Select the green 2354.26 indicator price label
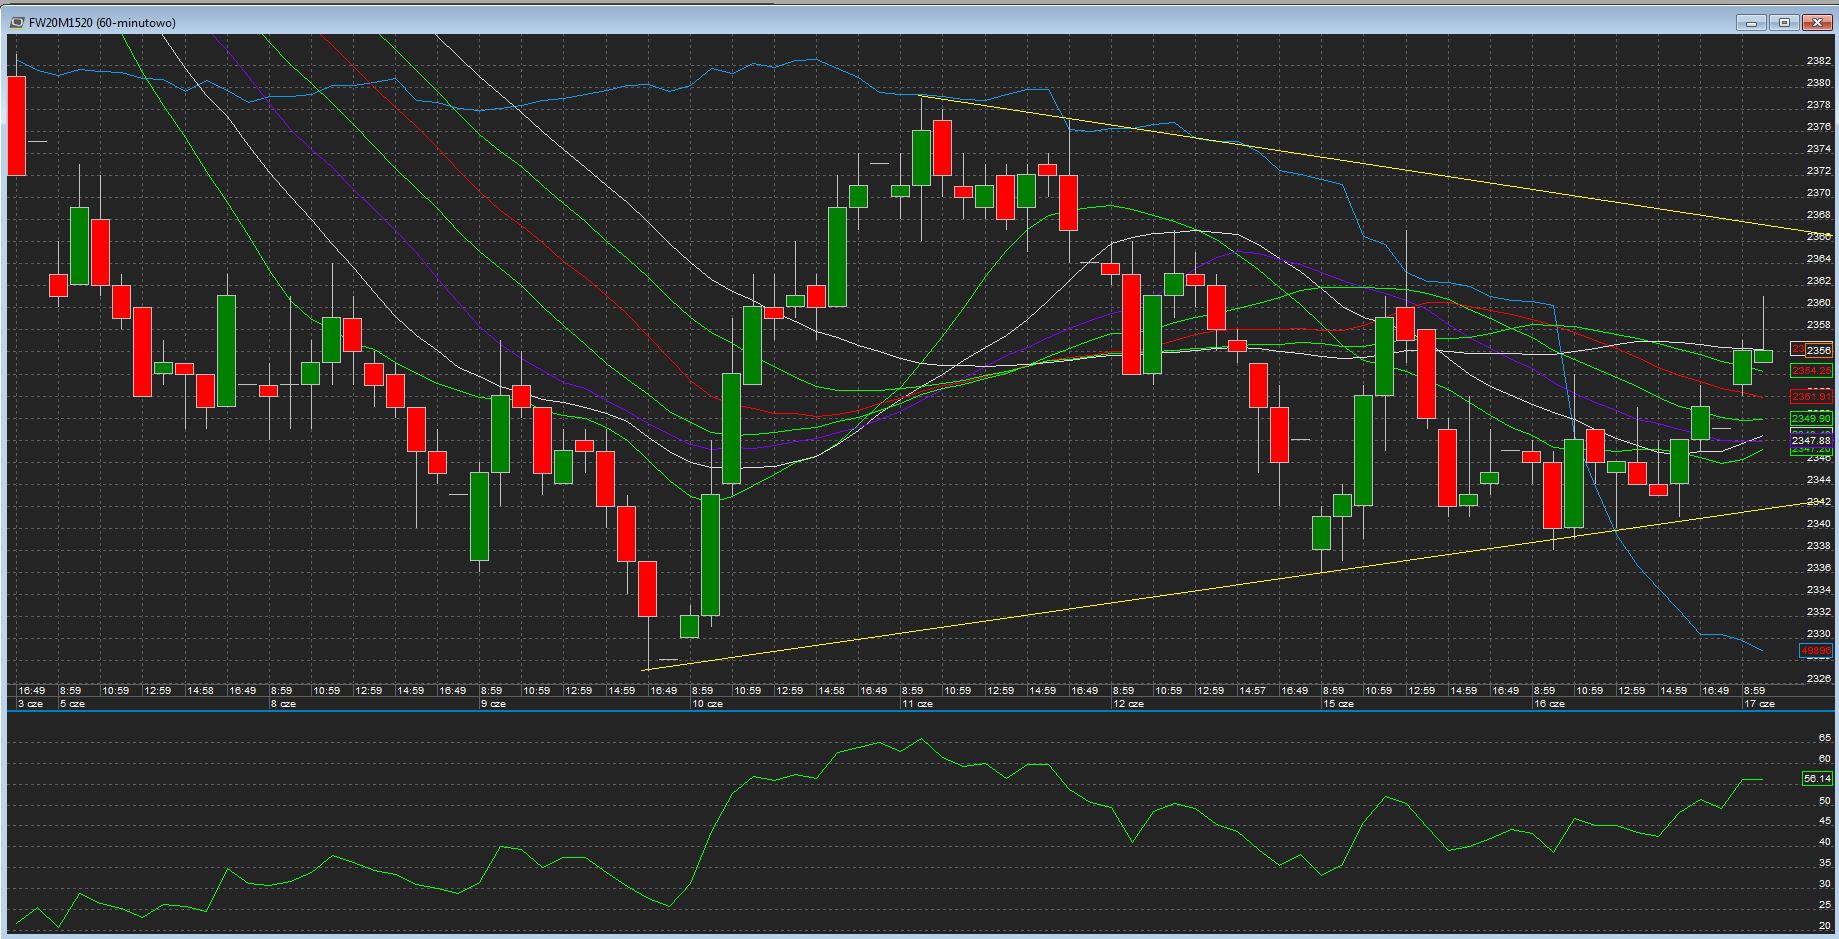The width and height of the screenshot is (1839, 939). (x=1811, y=371)
